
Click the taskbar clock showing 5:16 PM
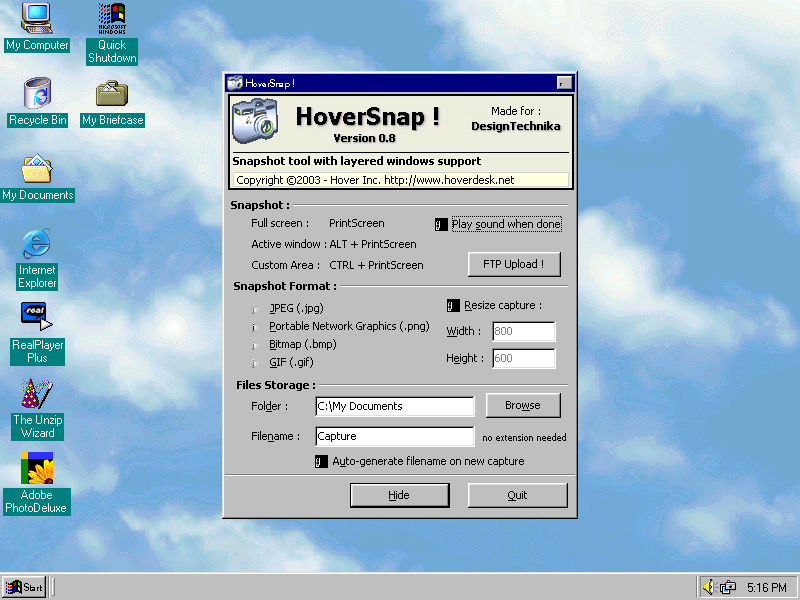[767, 588]
